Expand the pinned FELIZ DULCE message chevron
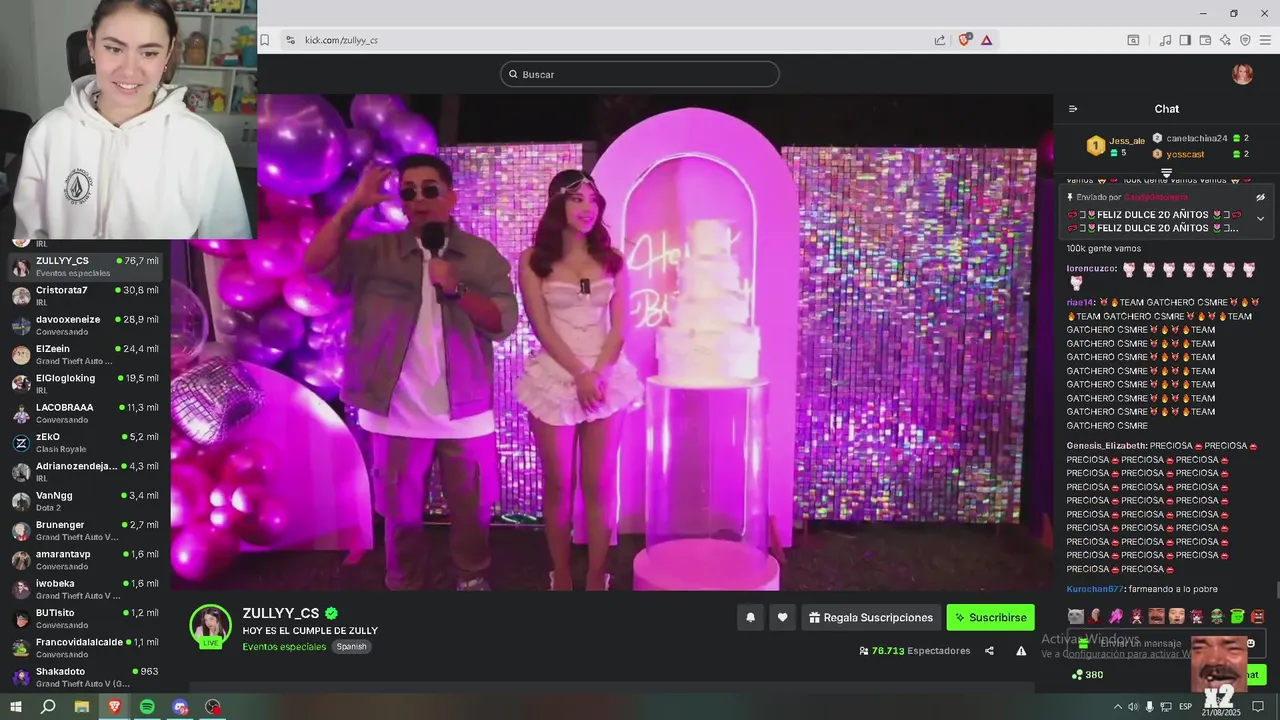This screenshot has height=720, width=1280. tap(1260, 219)
